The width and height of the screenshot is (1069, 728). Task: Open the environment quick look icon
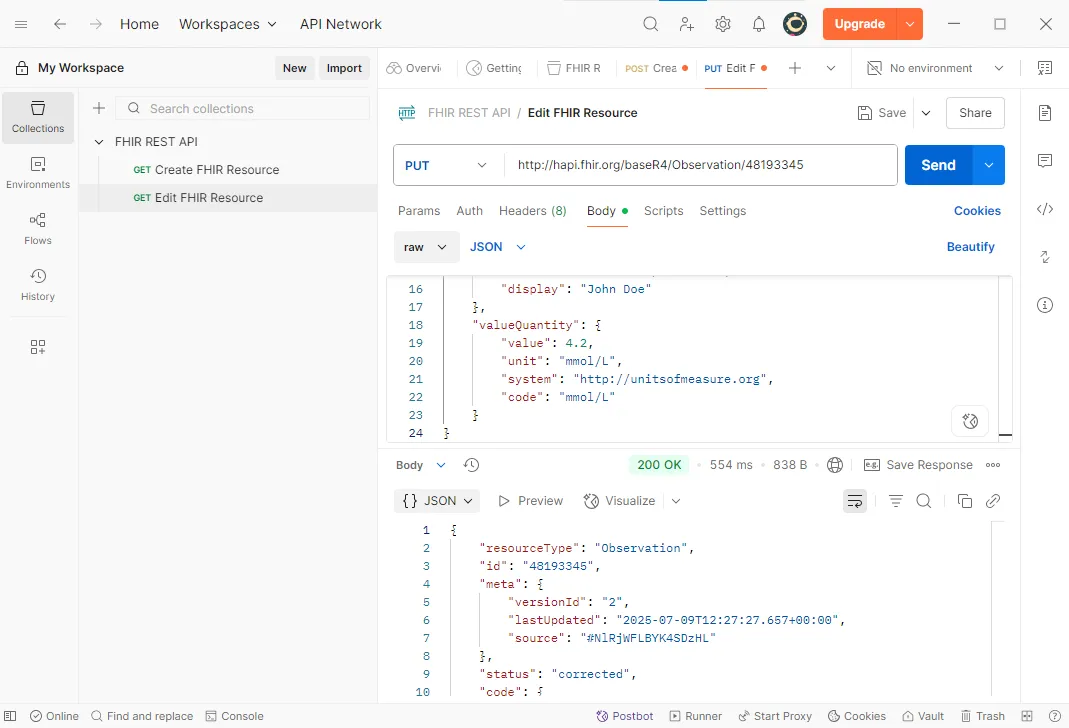pos(1044,67)
